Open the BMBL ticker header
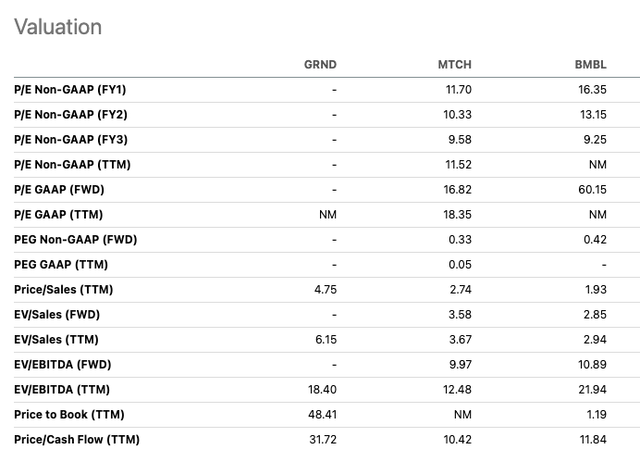 (590, 64)
